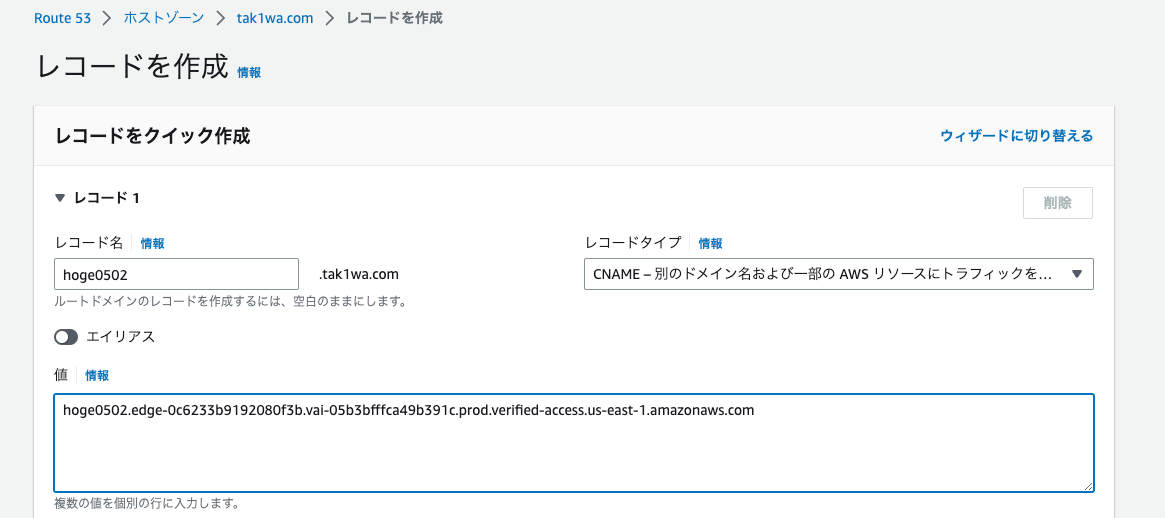
Task: Click the resize grip of 値 textarea
Action: [x=1088, y=486]
